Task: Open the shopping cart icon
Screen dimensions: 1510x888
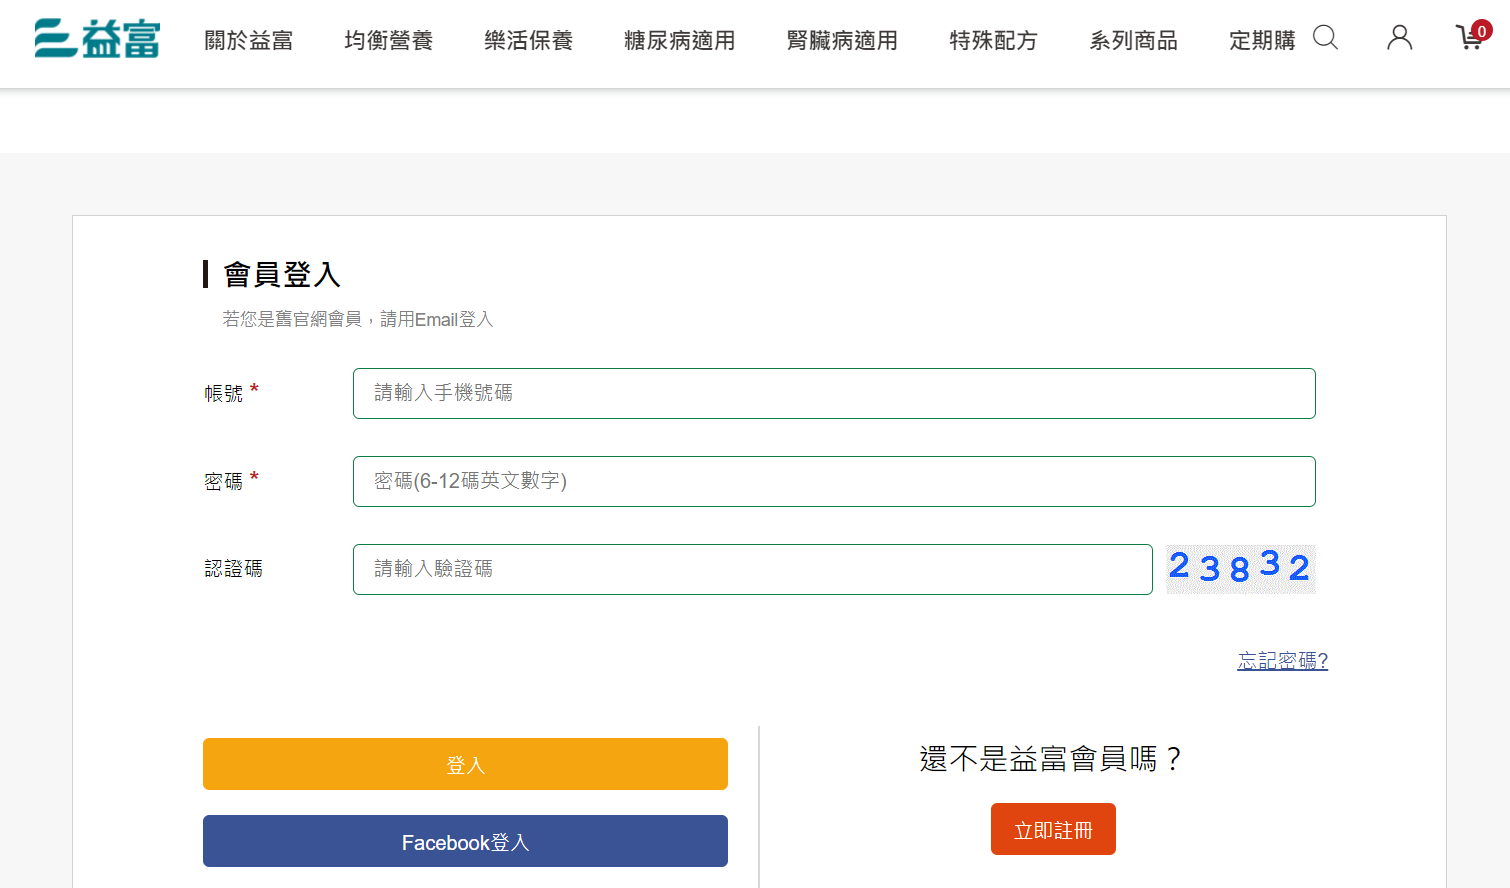Action: pos(1470,38)
